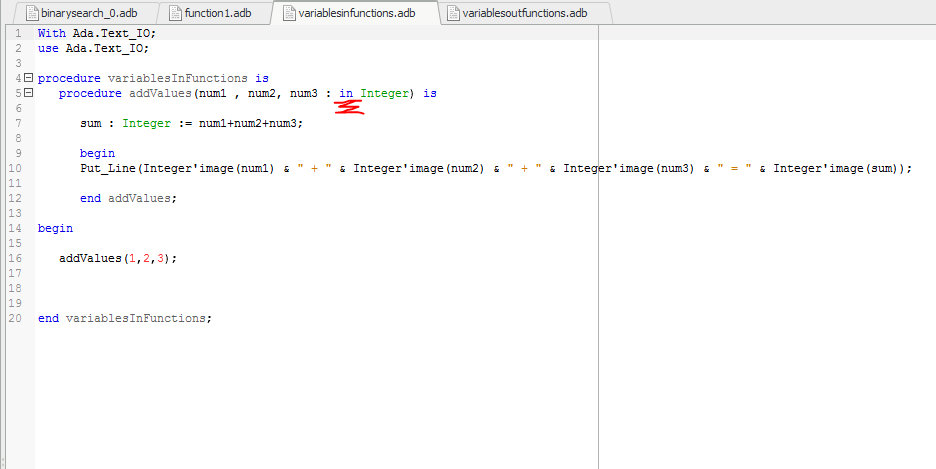The width and height of the screenshot is (936, 469).
Task: Click 'end addValues;' on line 12
Action: click(128, 199)
